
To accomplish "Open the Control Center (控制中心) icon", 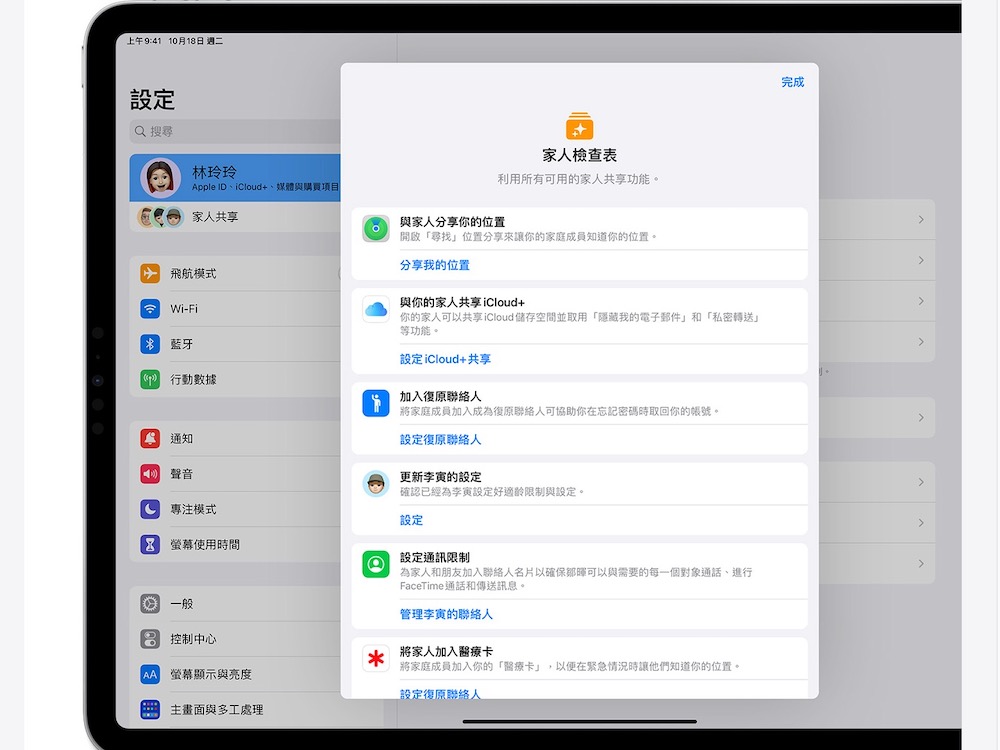I will coord(150,639).
